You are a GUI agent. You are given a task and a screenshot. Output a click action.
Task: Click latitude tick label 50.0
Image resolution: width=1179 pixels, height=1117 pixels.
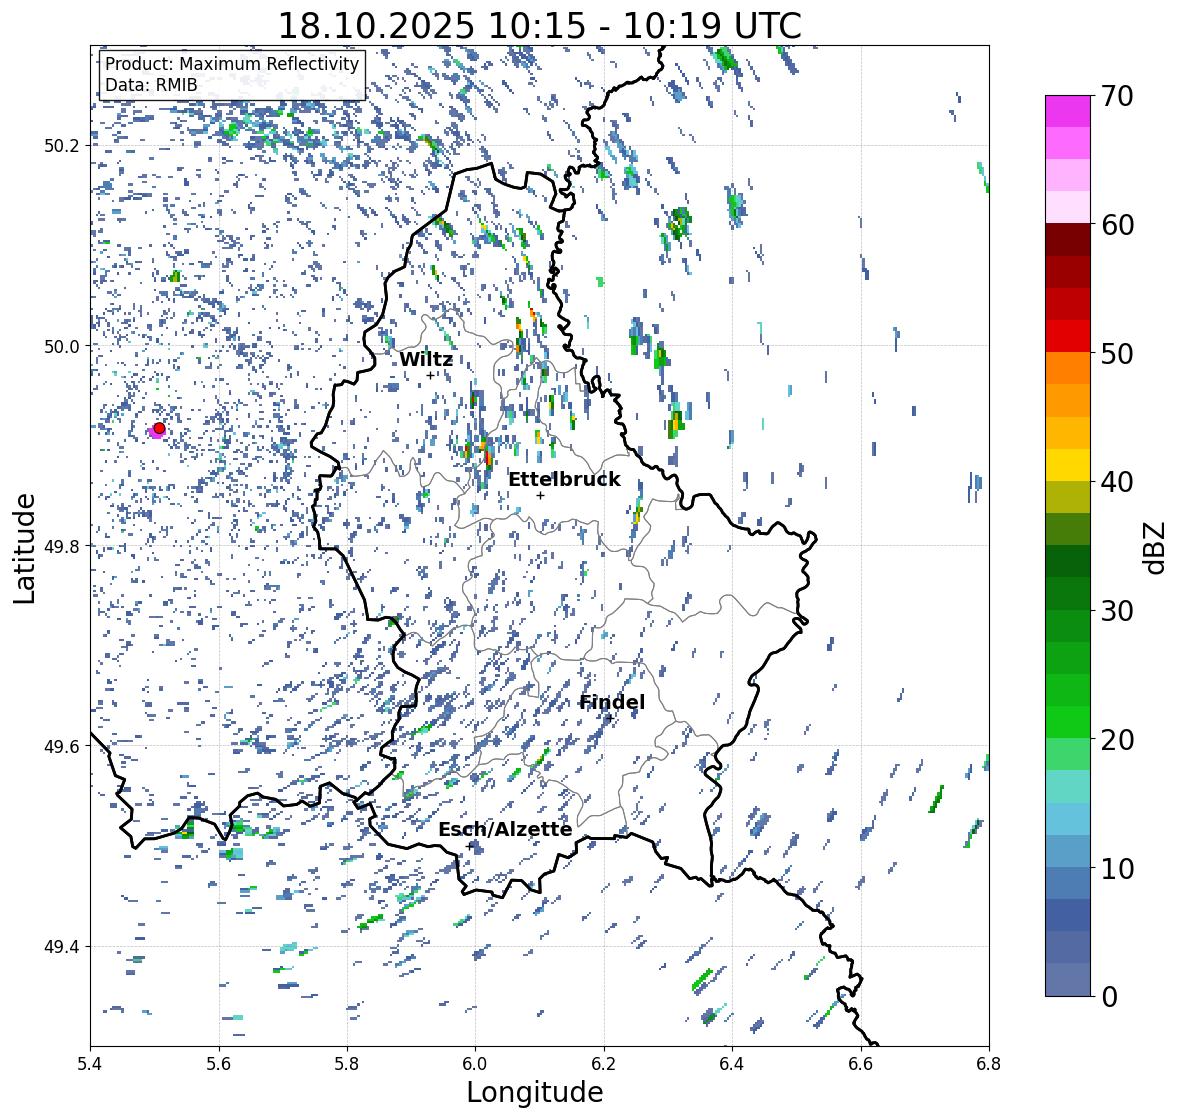tap(62, 346)
